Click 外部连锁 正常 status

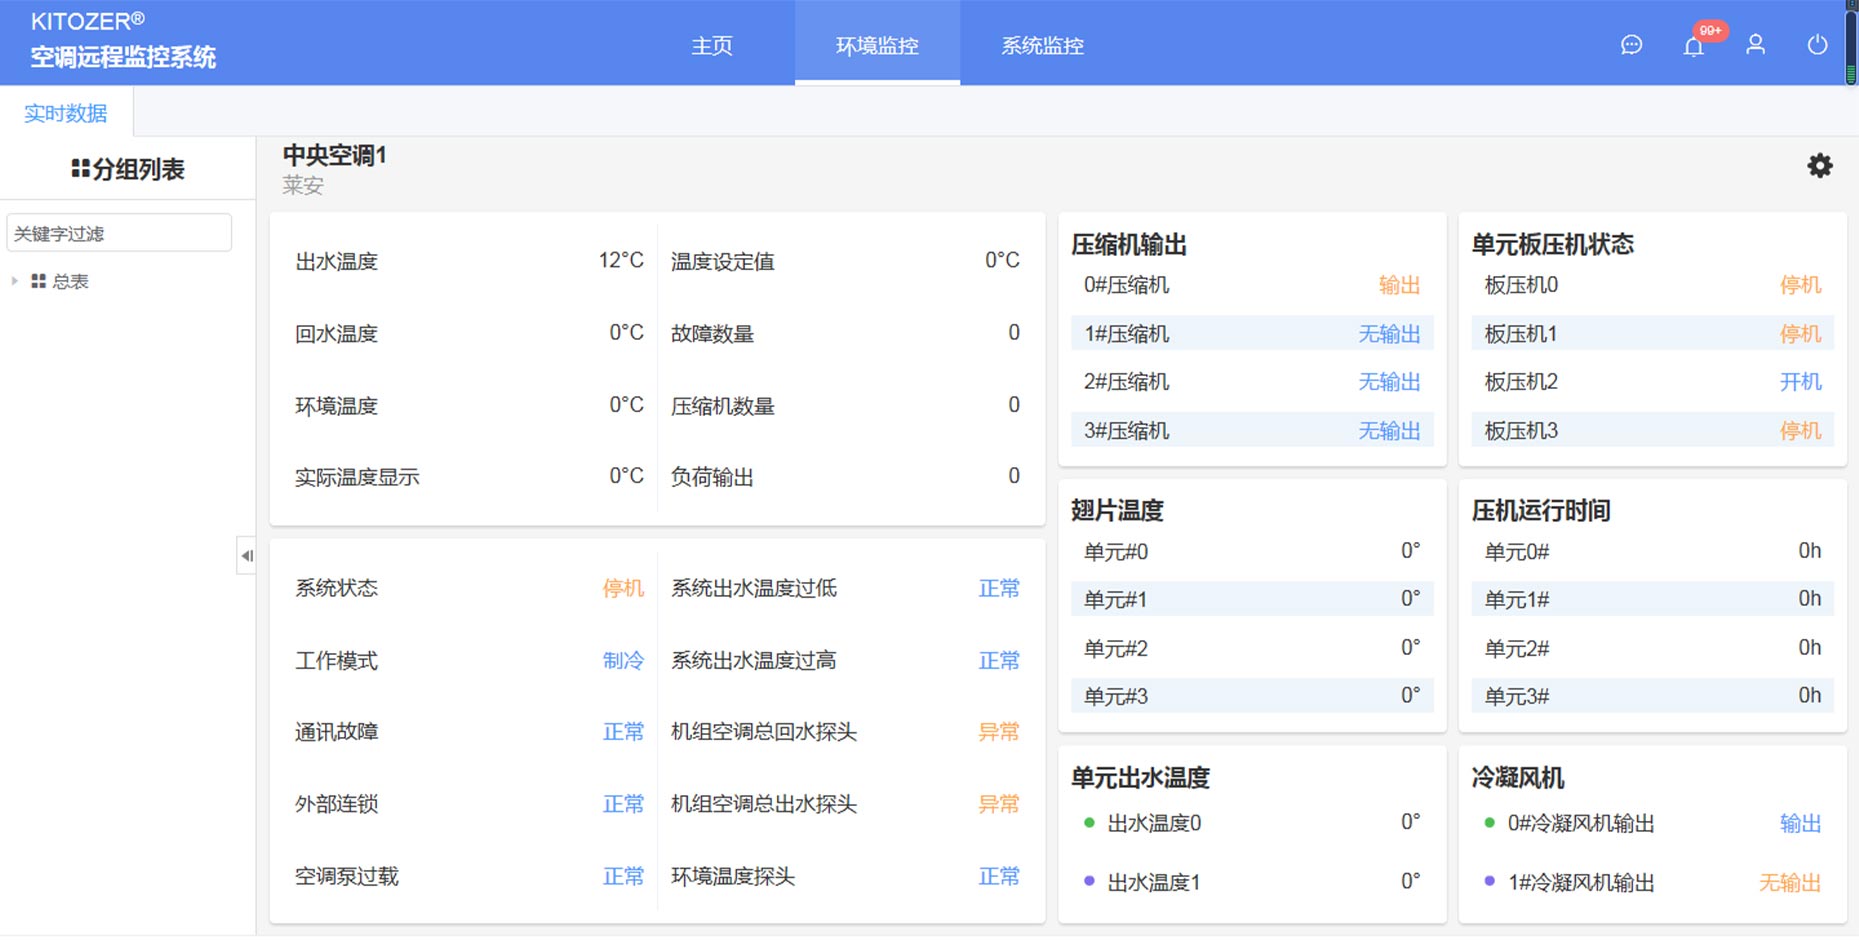(623, 804)
